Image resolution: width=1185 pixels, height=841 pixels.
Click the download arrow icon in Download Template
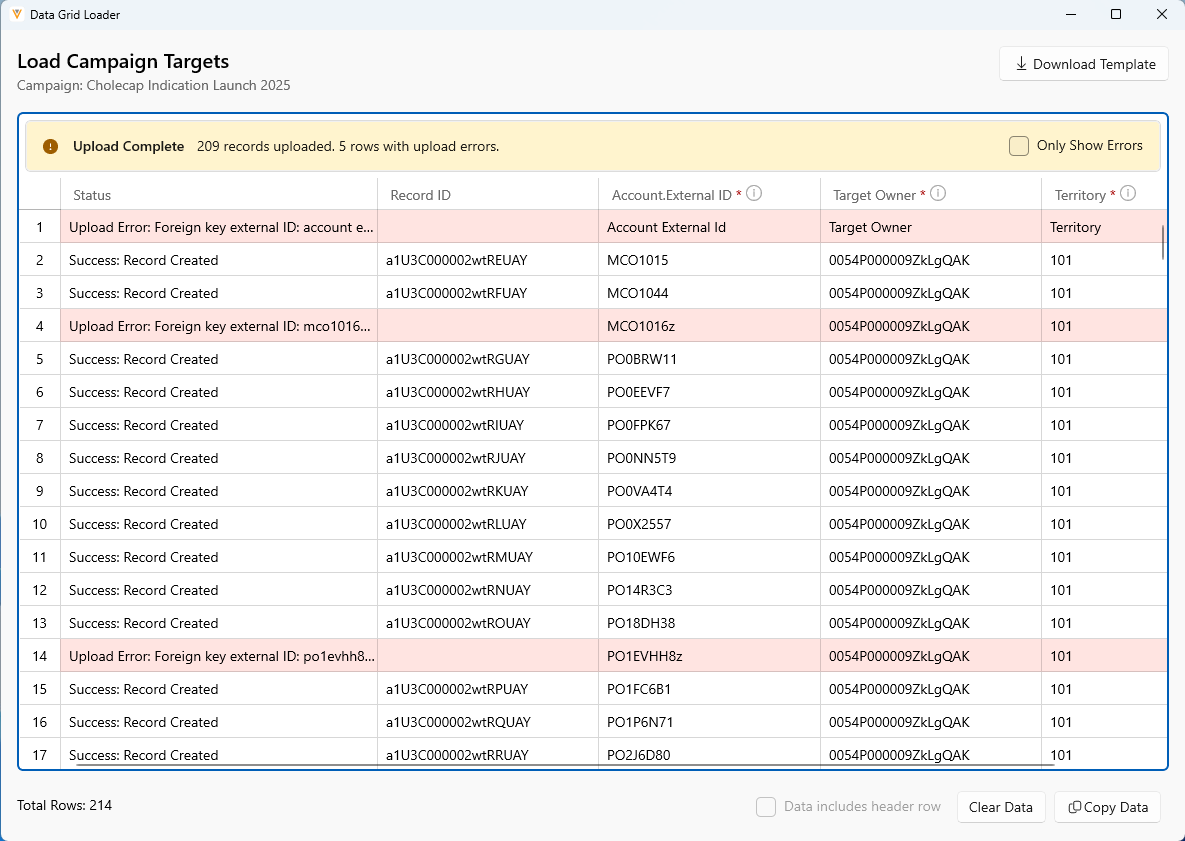click(1021, 64)
